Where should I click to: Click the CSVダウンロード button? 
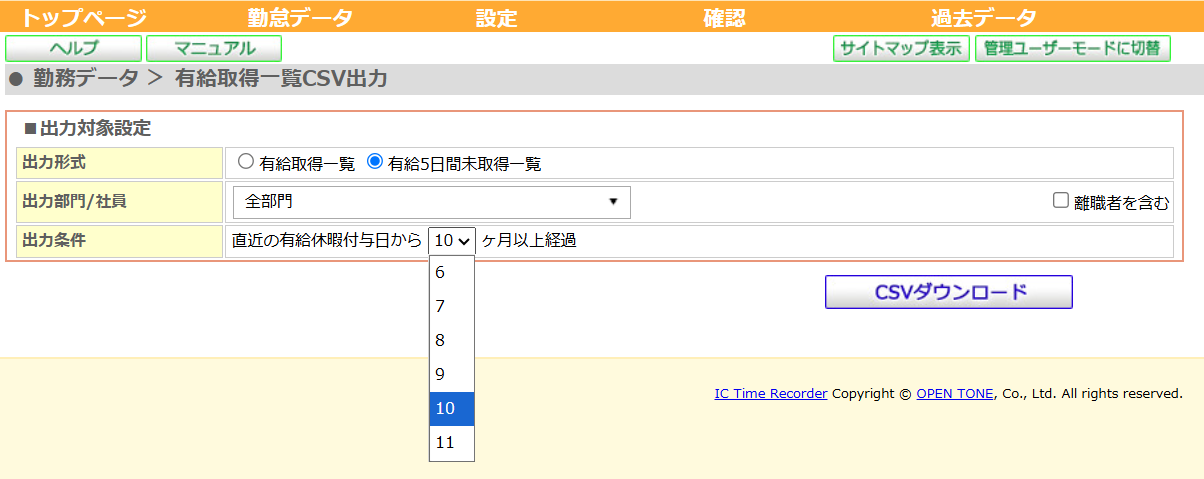[948, 292]
